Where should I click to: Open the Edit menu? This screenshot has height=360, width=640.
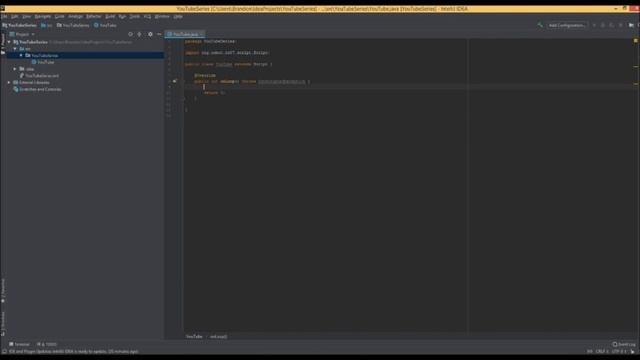pyautogui.click(x=15, y=16)
